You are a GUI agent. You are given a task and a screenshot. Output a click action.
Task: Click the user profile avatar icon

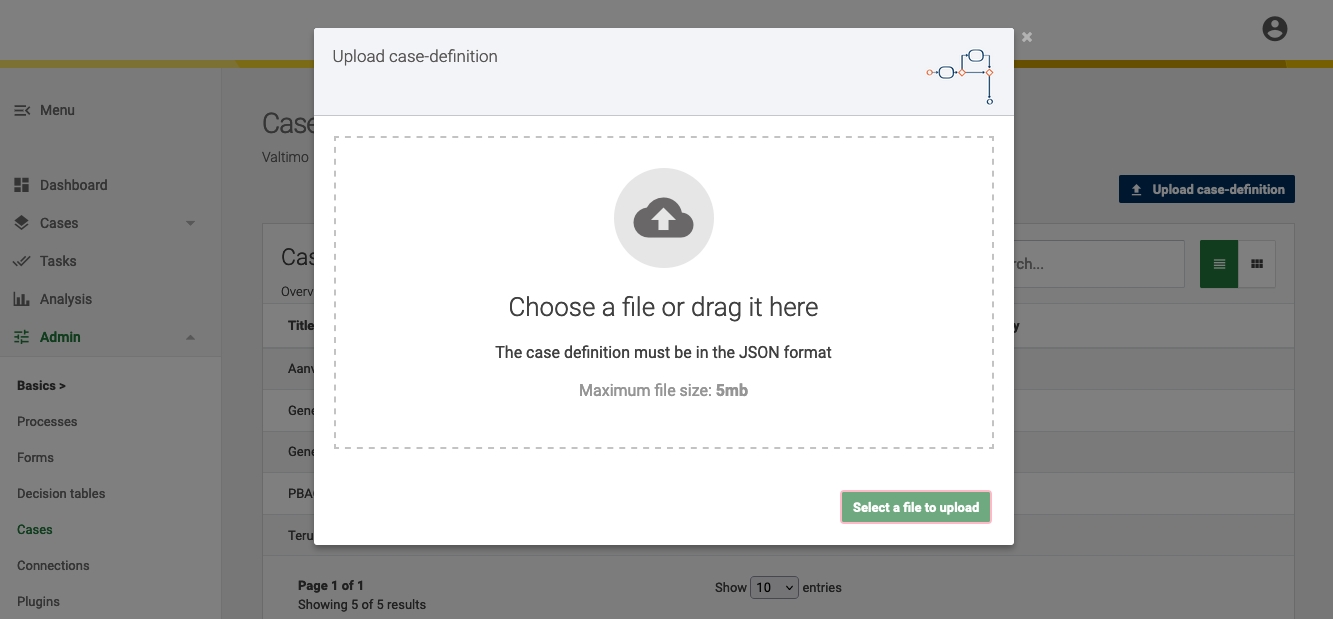(x=1274, y=29)
